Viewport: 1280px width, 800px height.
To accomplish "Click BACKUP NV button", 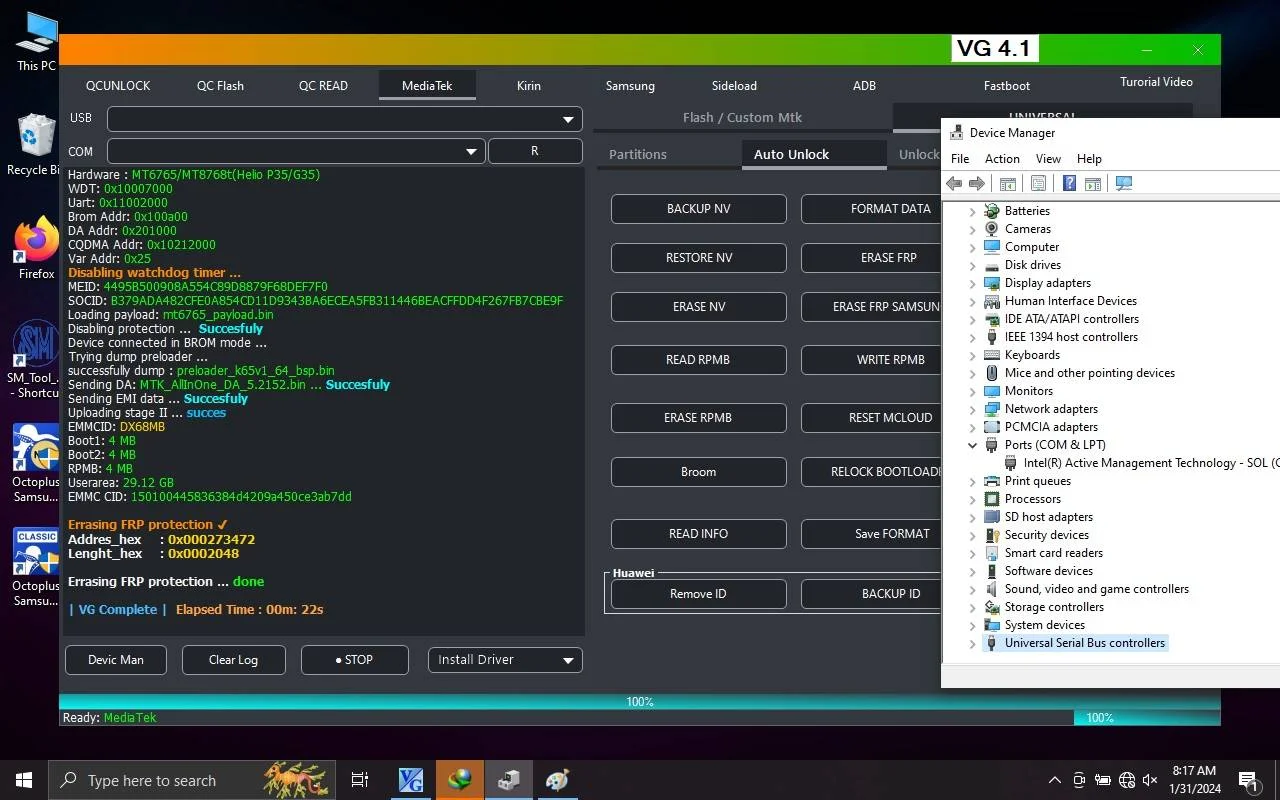I will coord(699,209).
